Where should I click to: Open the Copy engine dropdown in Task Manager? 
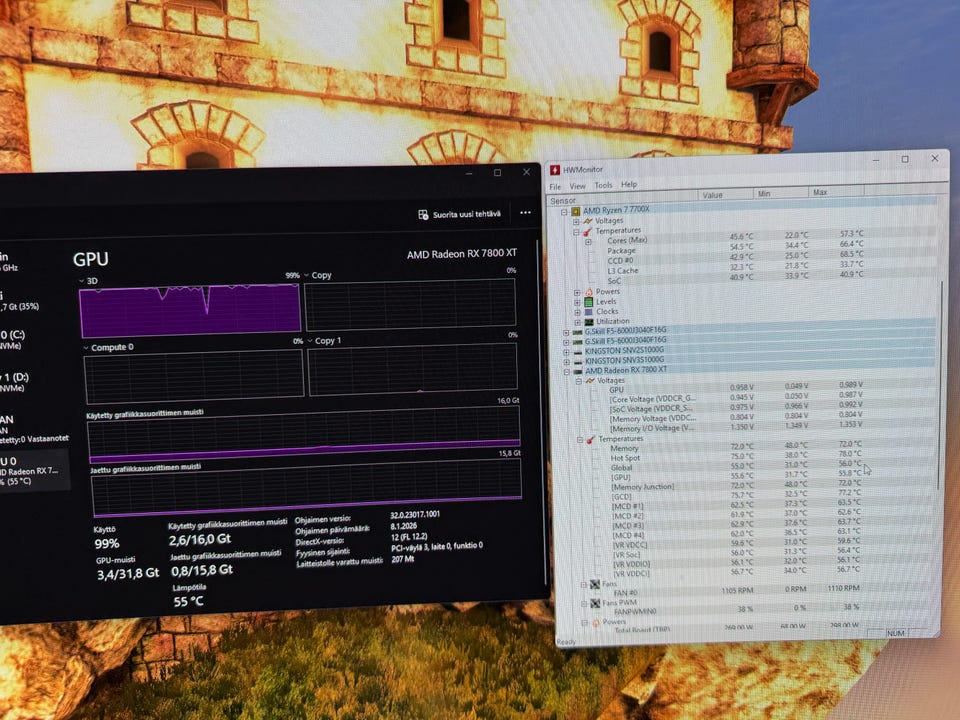click(307, 276)
